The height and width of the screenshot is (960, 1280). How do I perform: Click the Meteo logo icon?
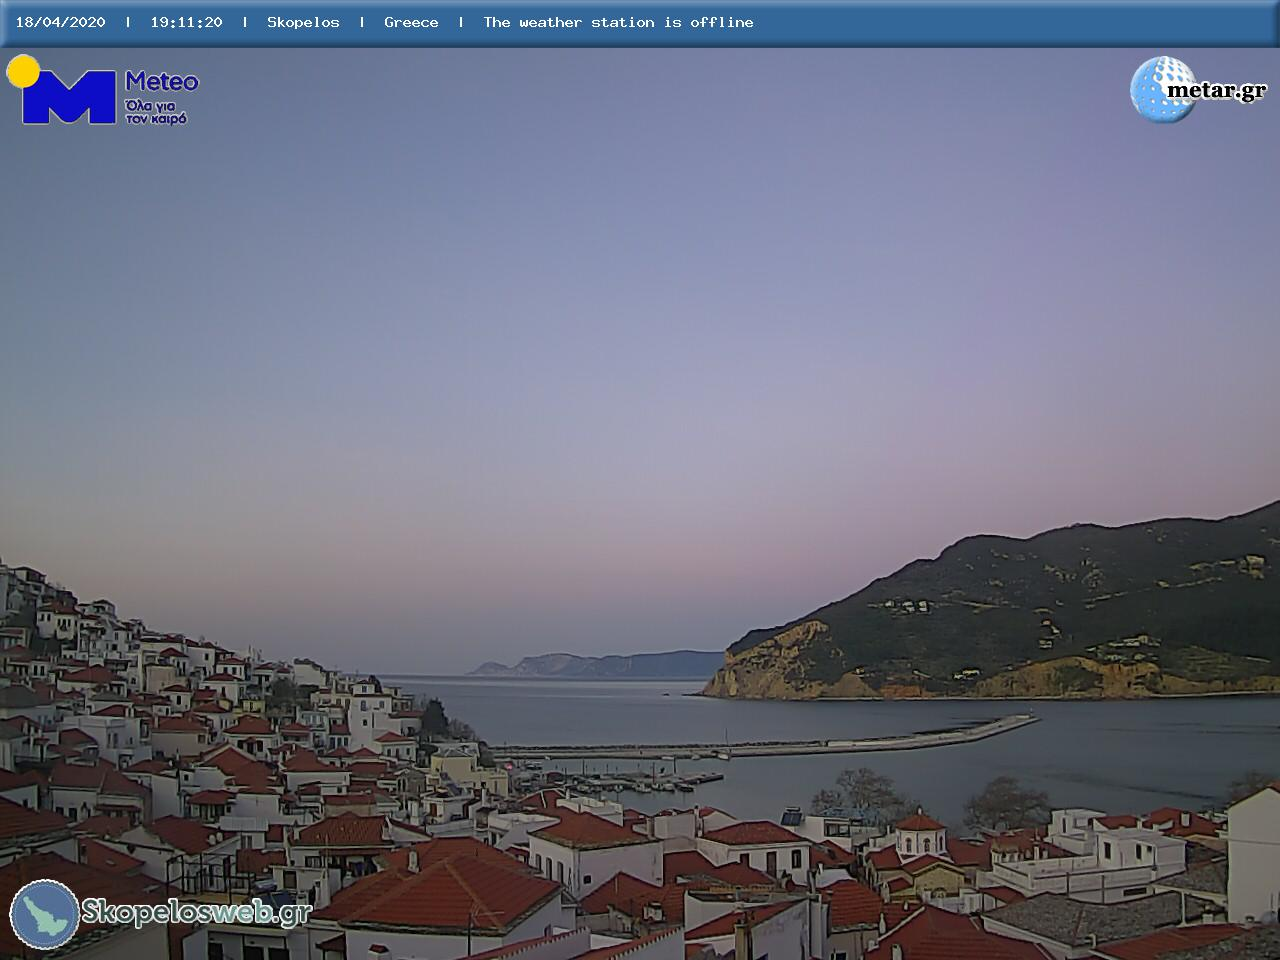coord(62,90)
